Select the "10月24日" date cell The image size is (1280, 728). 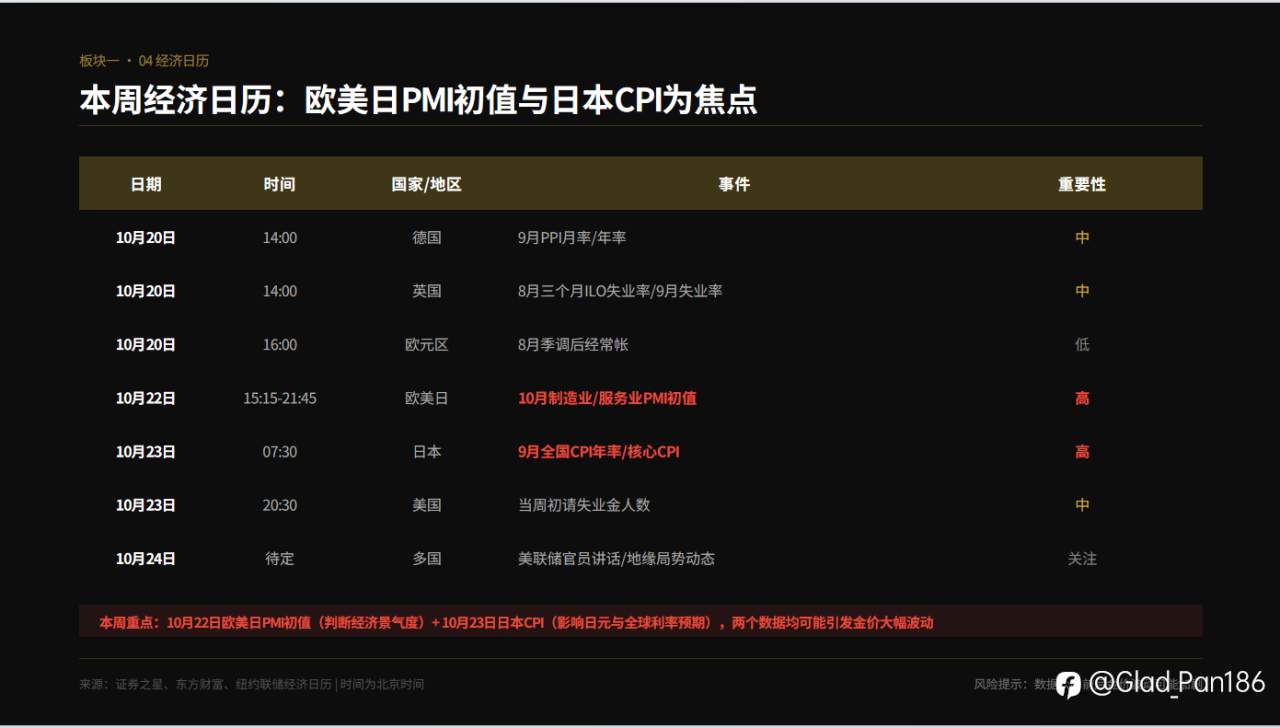146,559
